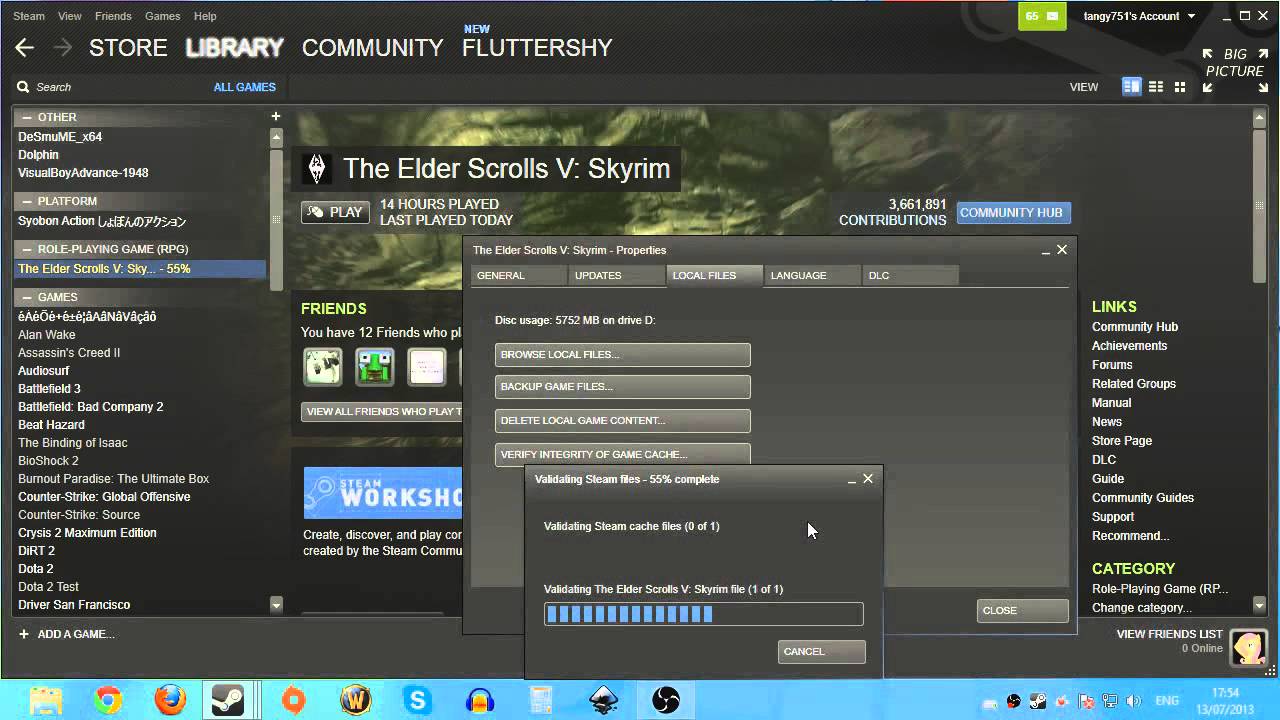Switch to the DLC properties tab
Viewport: 1280px width, 720px height.
point(910,275)
